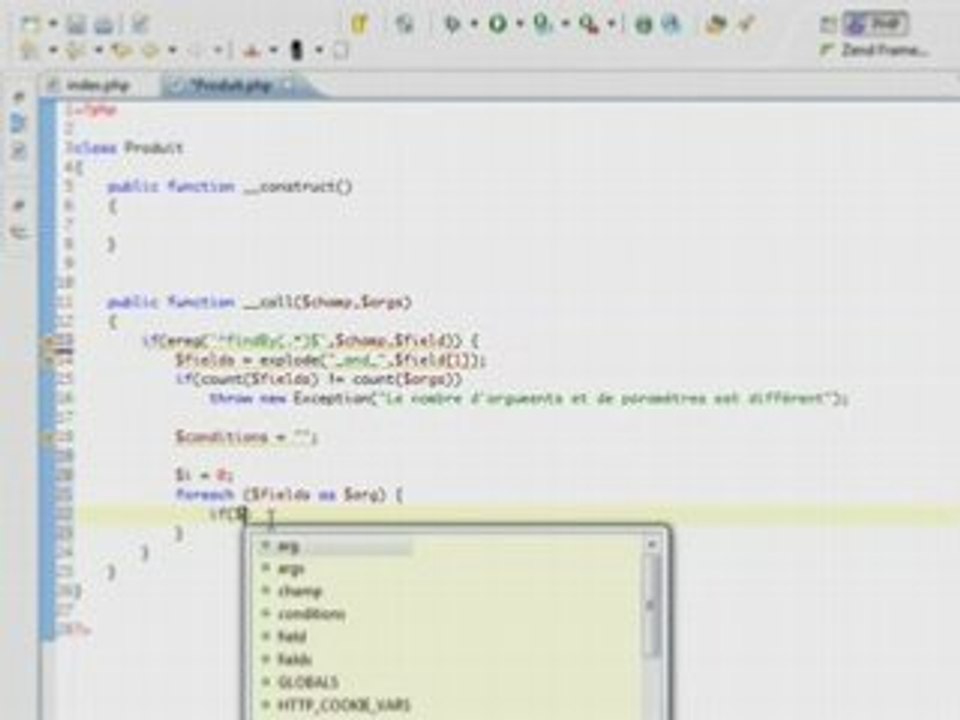Image resolution: width=960 pixels, height=720 pixels.
Task: Click the '$conditions = "";' code line
Action: (246, 437)
